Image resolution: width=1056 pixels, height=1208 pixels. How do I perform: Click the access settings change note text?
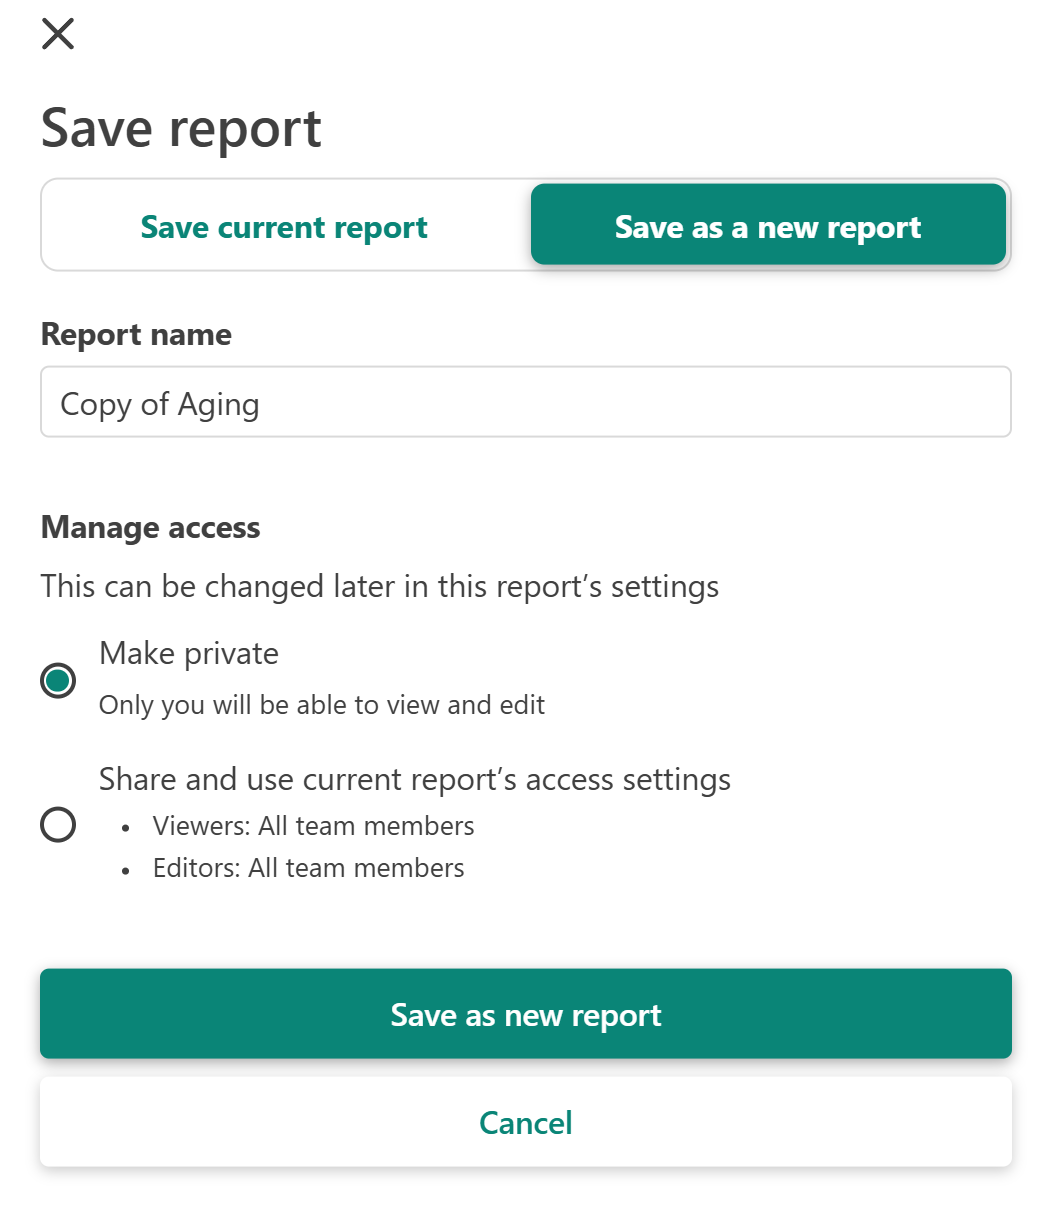(379, 586)
